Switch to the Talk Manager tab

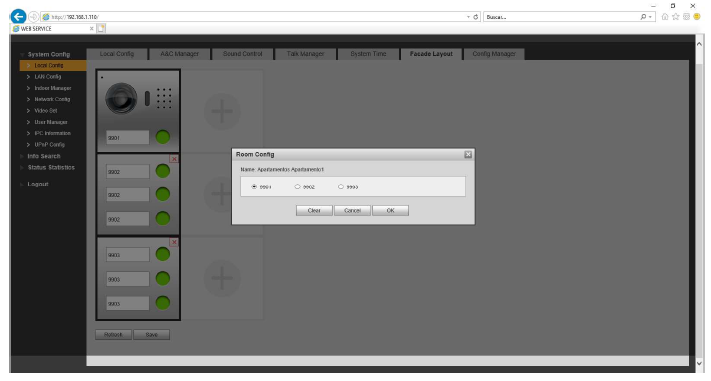click(305, 54)
